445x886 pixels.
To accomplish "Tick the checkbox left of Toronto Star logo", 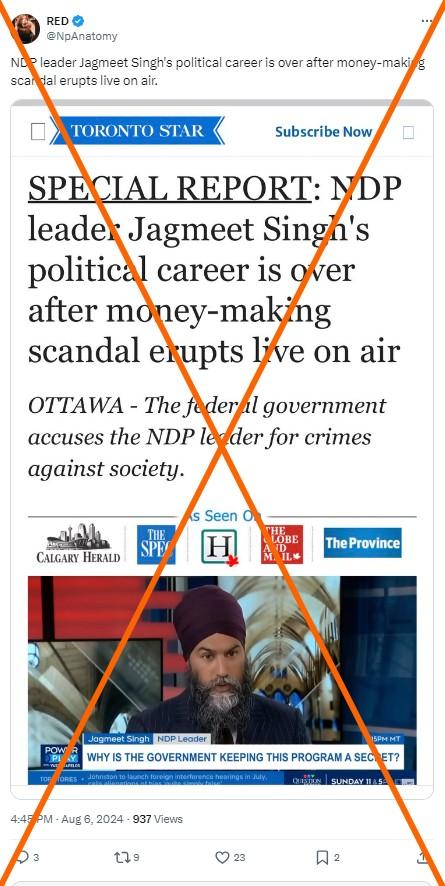I will [38, 132].
